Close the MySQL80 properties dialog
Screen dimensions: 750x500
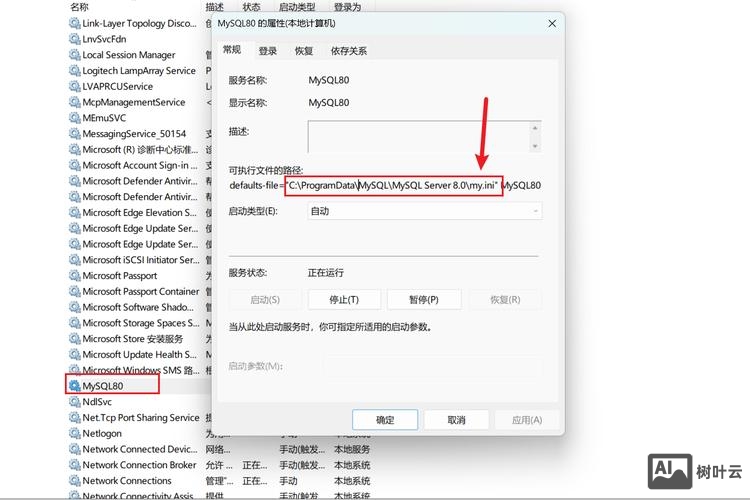[552, 23]
